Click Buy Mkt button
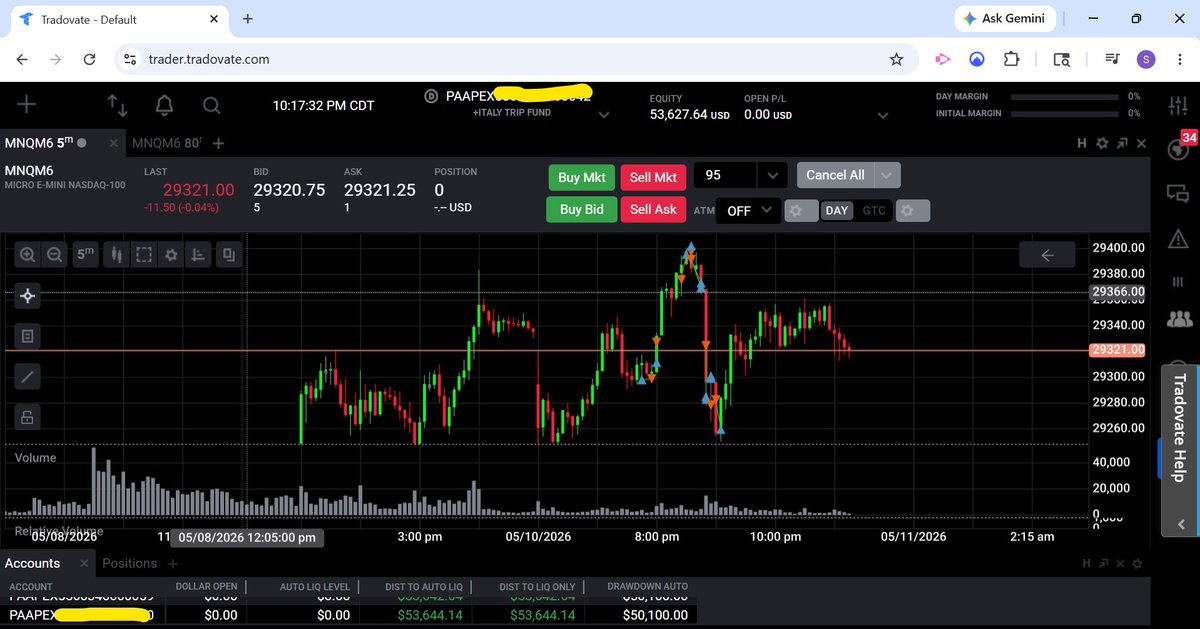 [x=581, y=177]
